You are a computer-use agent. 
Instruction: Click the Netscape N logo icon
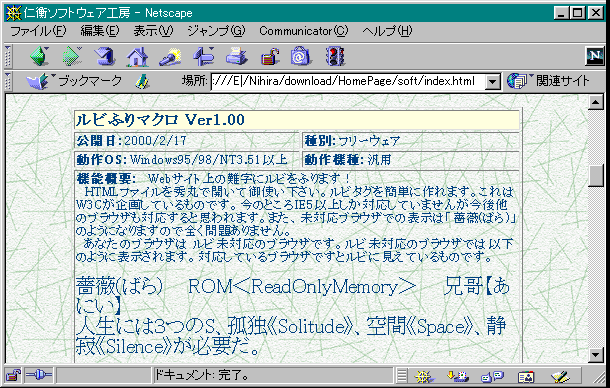595,56
